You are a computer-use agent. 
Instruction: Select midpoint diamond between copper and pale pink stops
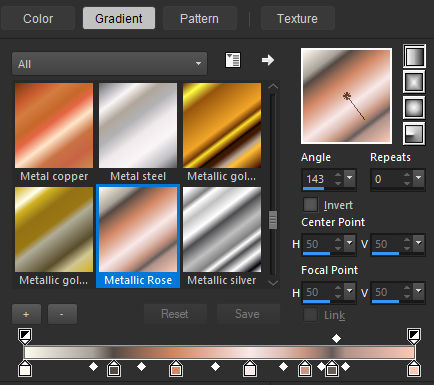[x=216, y=367]
